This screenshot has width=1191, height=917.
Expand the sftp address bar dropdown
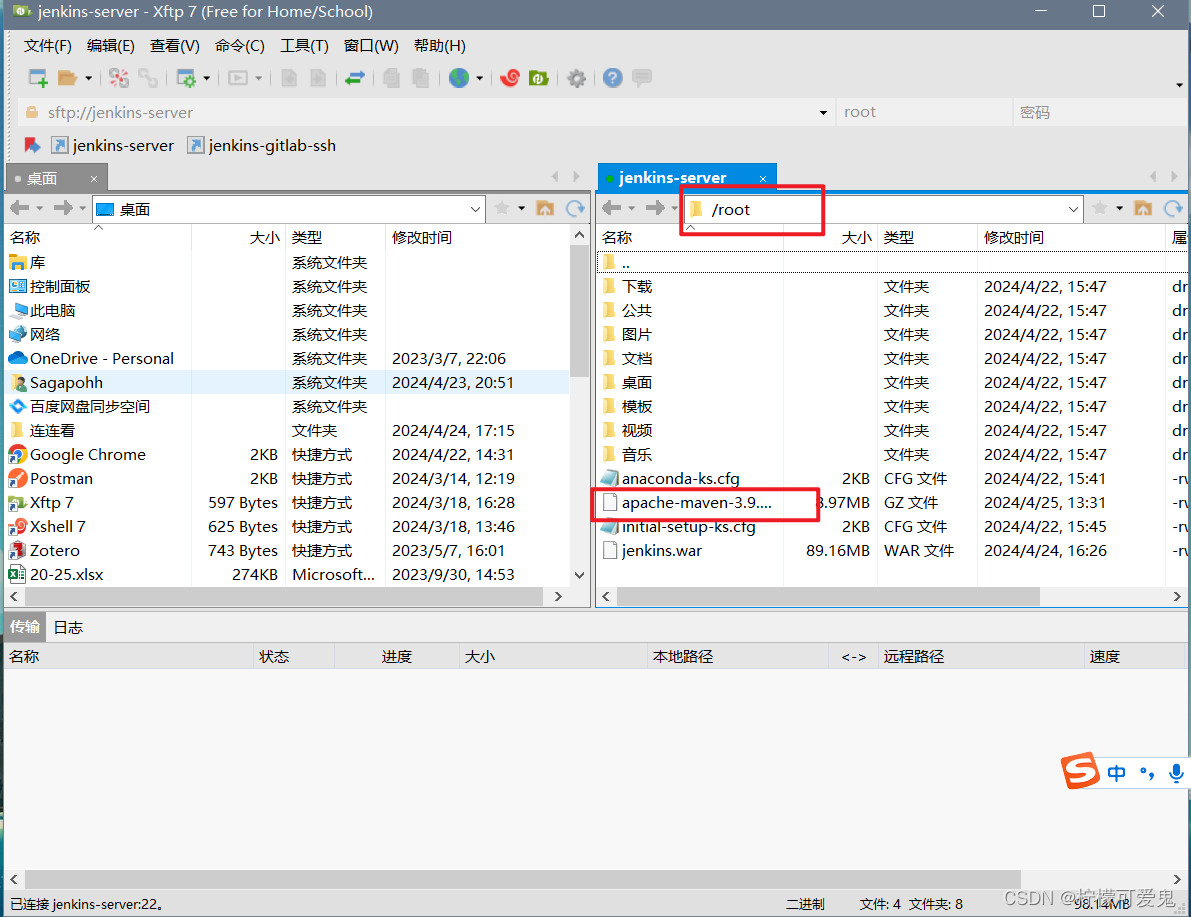tap(823, 112)
